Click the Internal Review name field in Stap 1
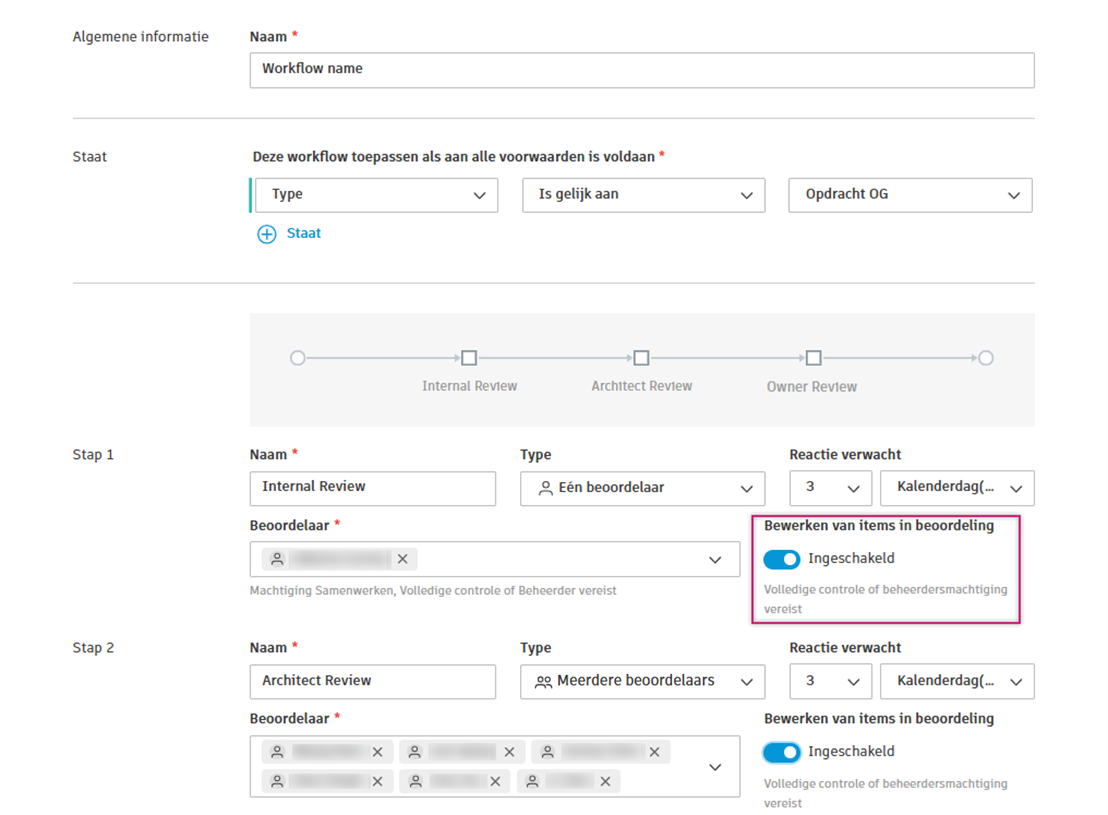The width and height of the screenshot is (1108, 815). [x=372, y=488]
